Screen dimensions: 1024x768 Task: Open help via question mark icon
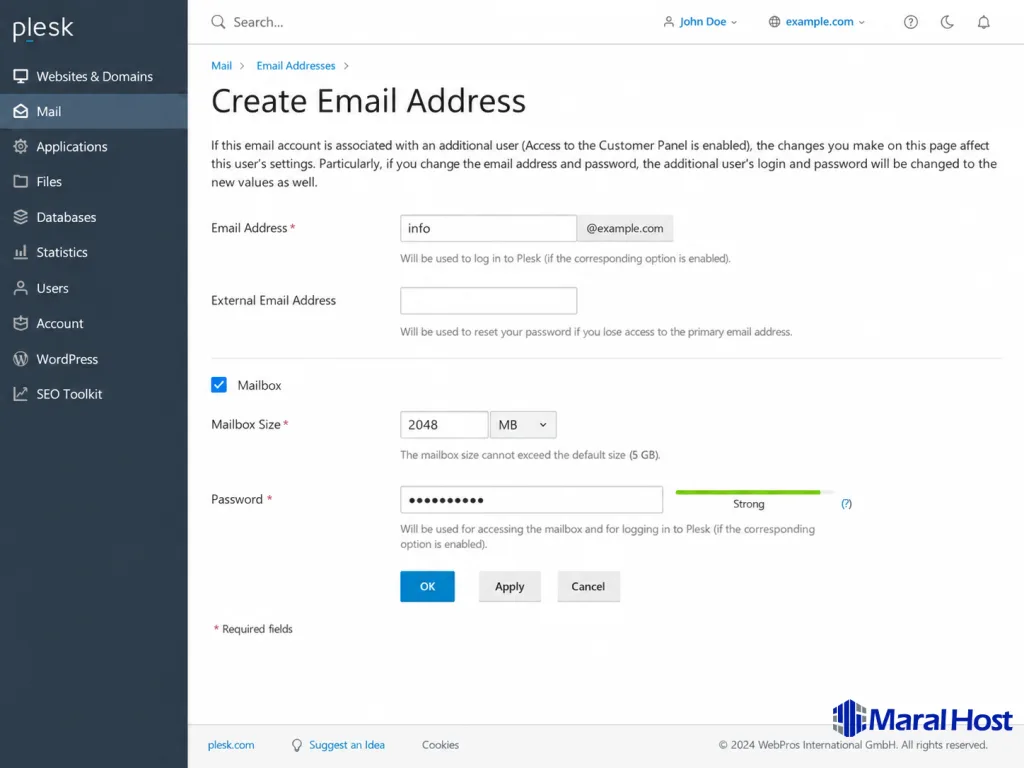tap(910, 22)
